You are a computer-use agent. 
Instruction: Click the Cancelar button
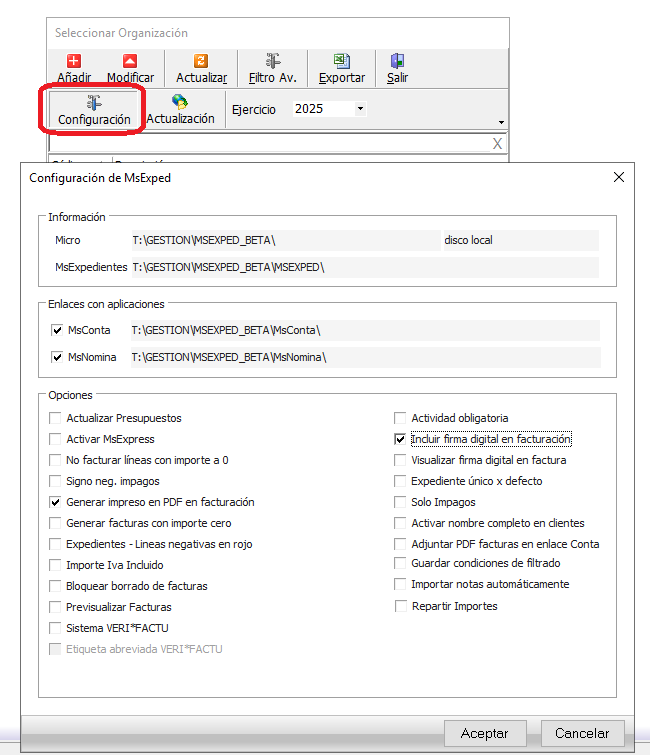click(583, 733)
